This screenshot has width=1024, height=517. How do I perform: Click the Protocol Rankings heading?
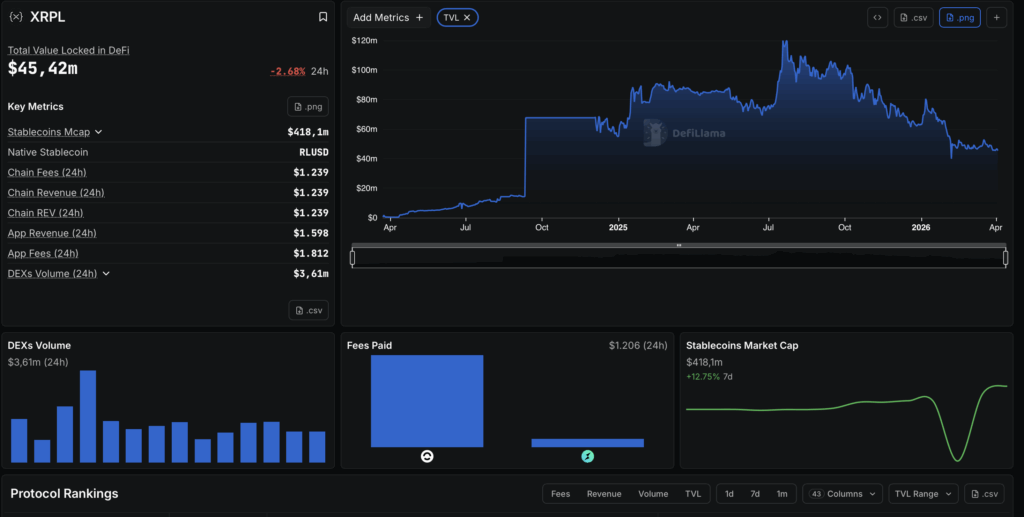click(64, 494)
